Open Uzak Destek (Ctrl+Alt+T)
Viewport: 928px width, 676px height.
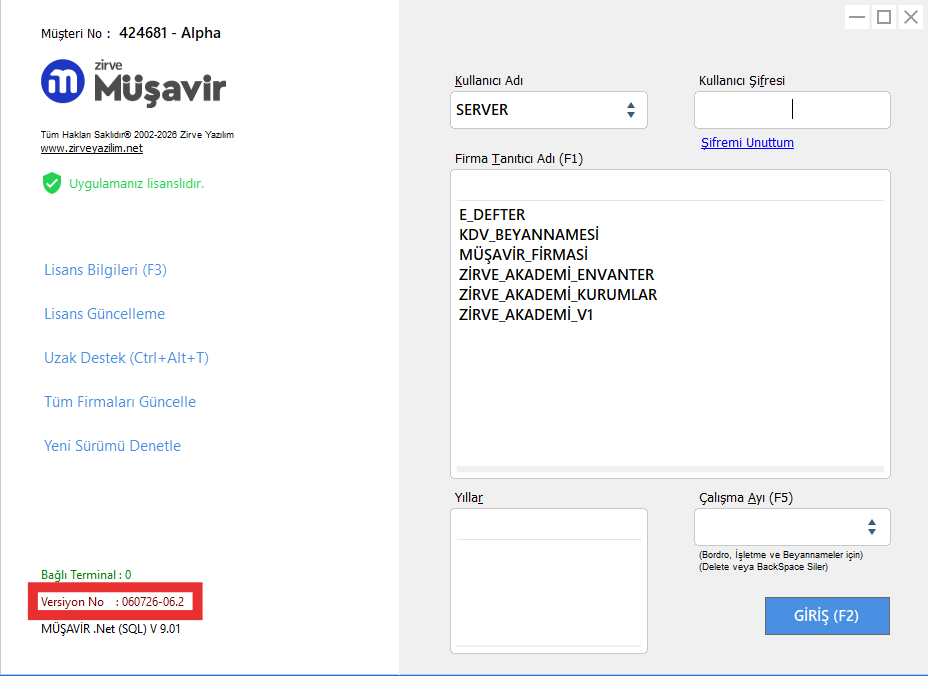[x=127, y=358]
